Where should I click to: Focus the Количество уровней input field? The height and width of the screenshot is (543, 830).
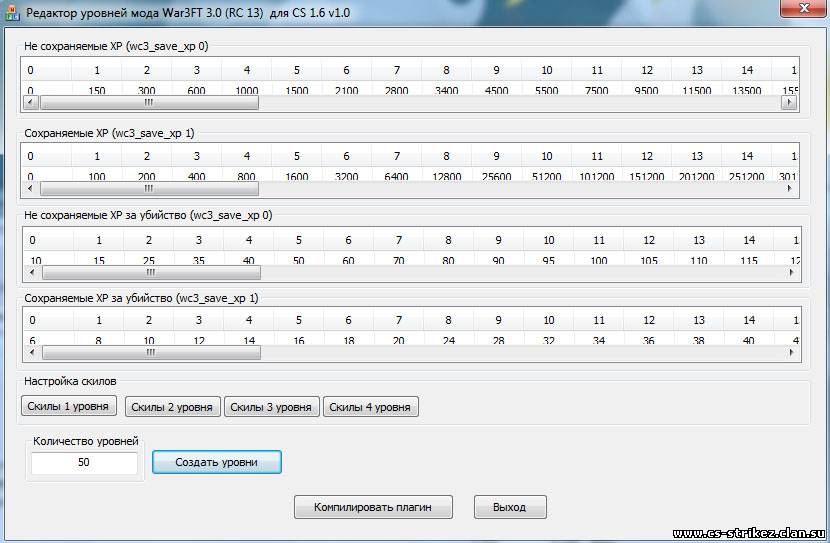tap(84, 463)
